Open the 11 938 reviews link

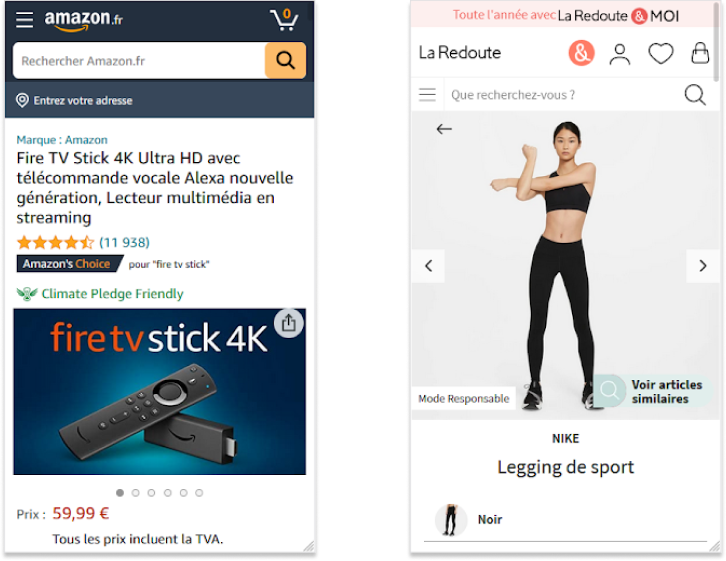click(125, 242)
